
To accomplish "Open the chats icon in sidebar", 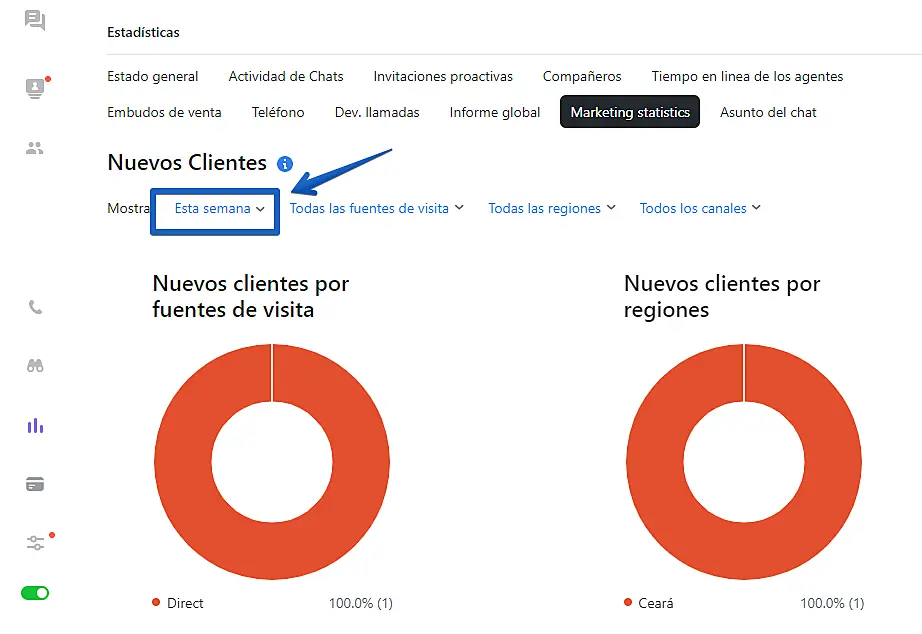I will (35, 20).
